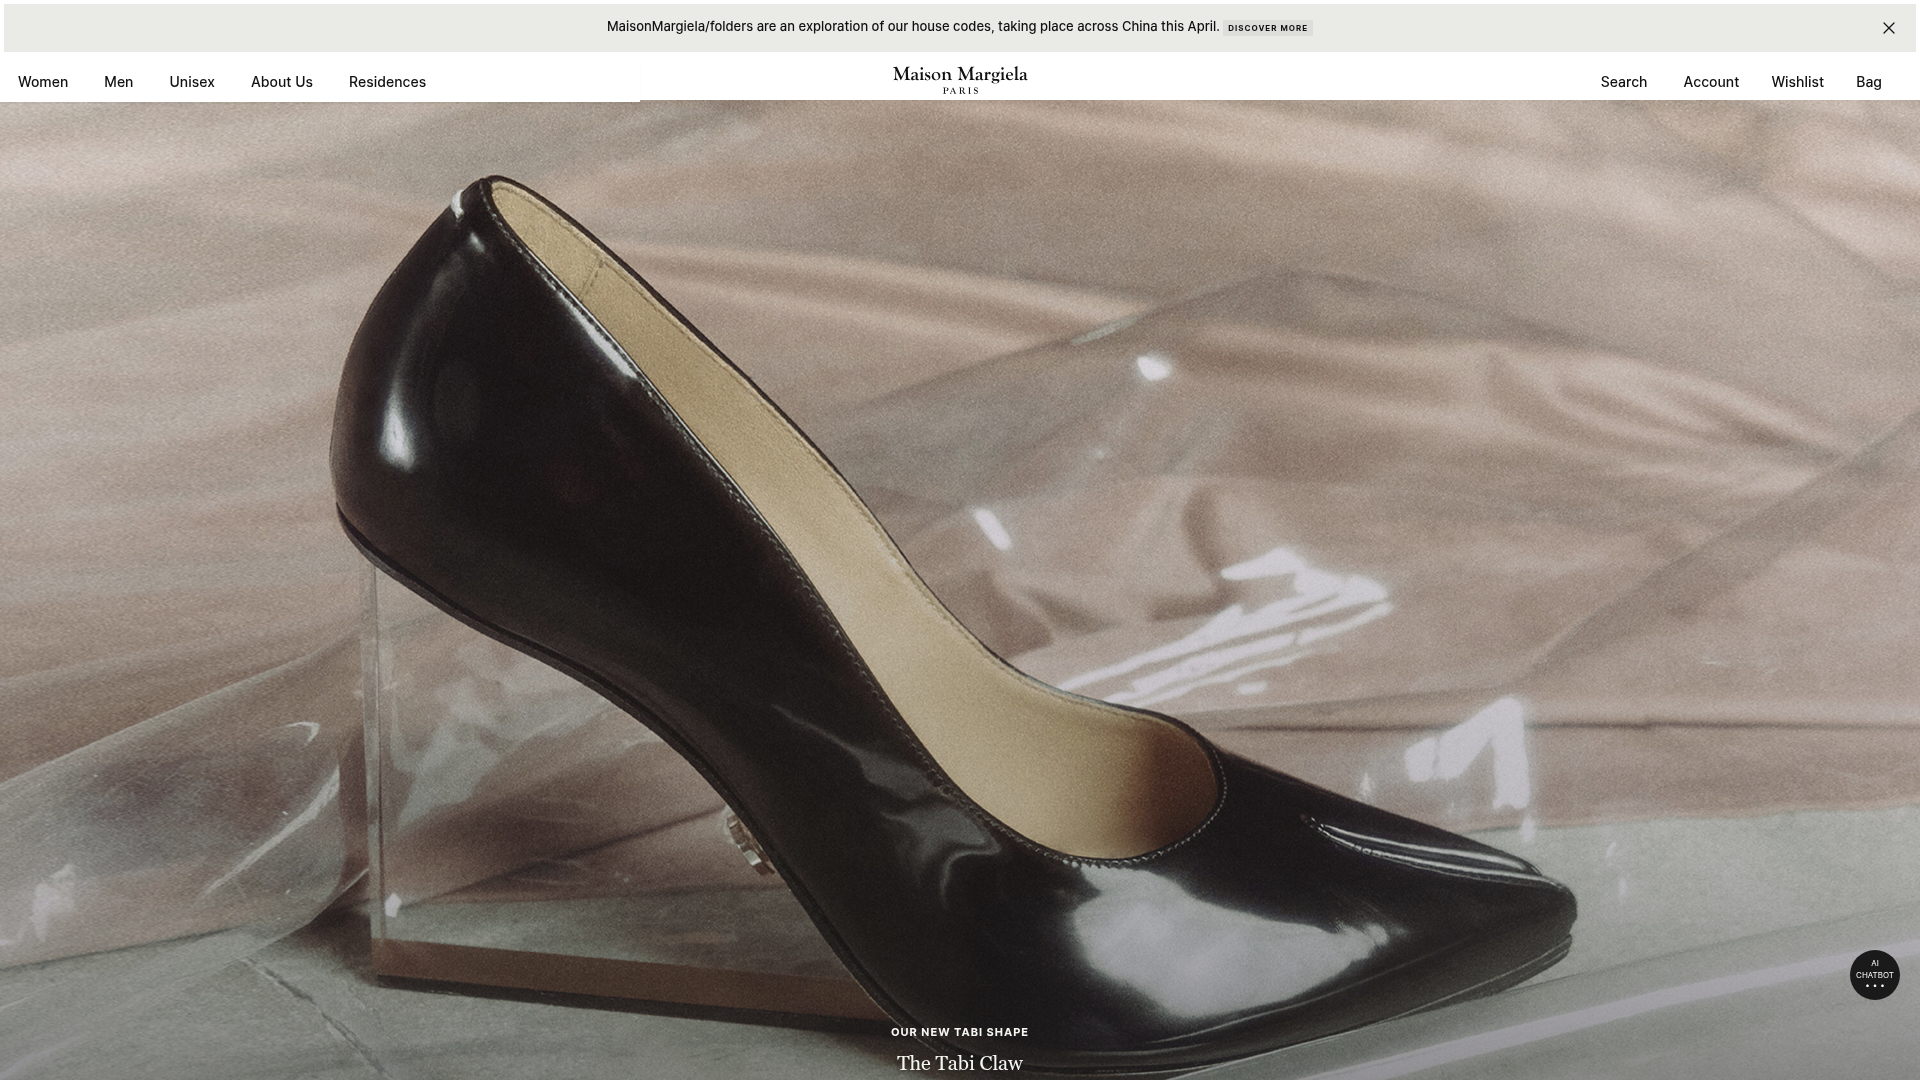Expand the Women navigation dropdown
This screenshot has width=1920, height=1080.
(42, 81)
